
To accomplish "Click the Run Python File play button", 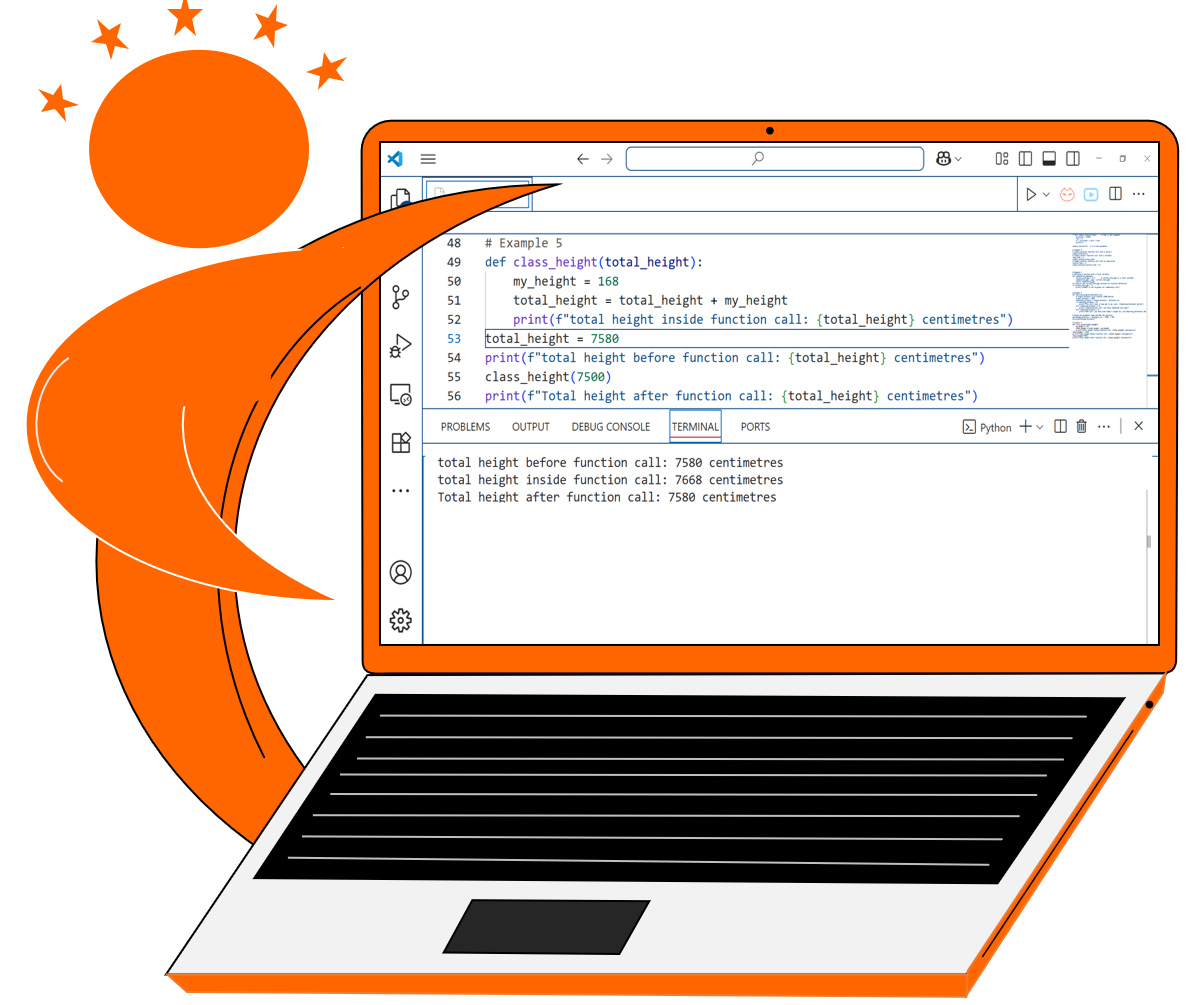I will click(1030, 195).
